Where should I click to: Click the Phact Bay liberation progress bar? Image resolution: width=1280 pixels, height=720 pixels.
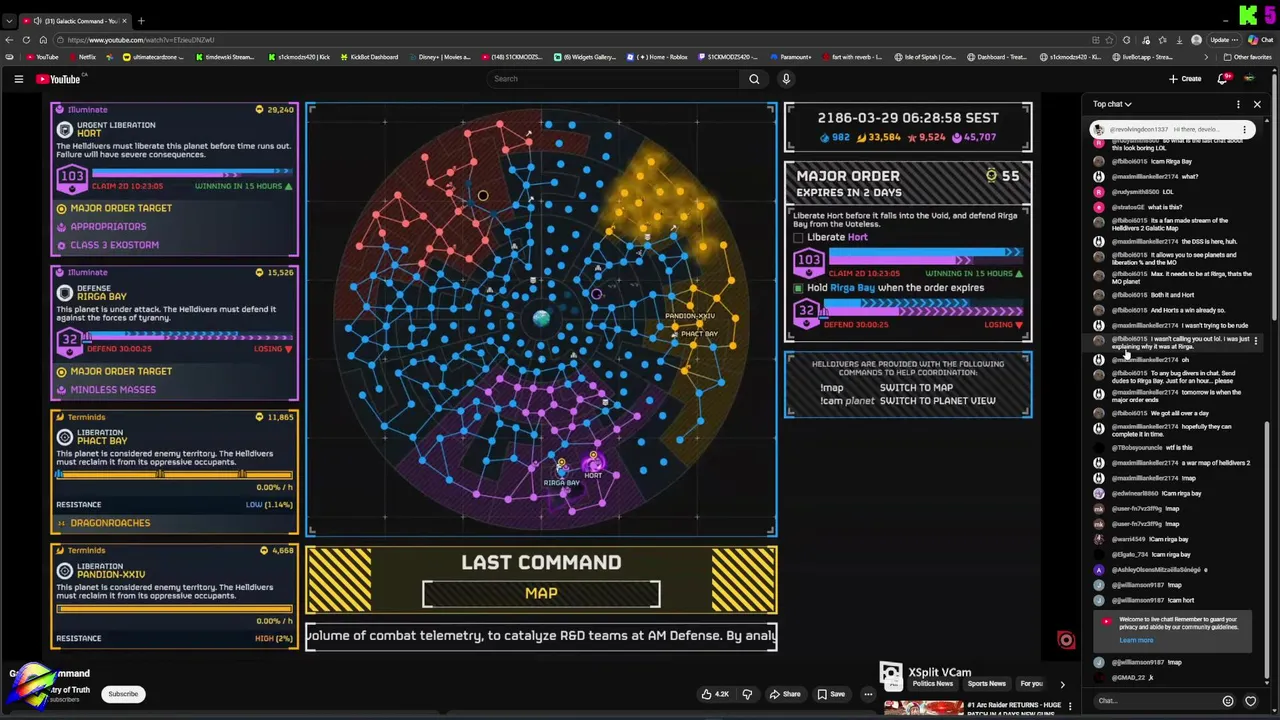(x=175, y=475)
